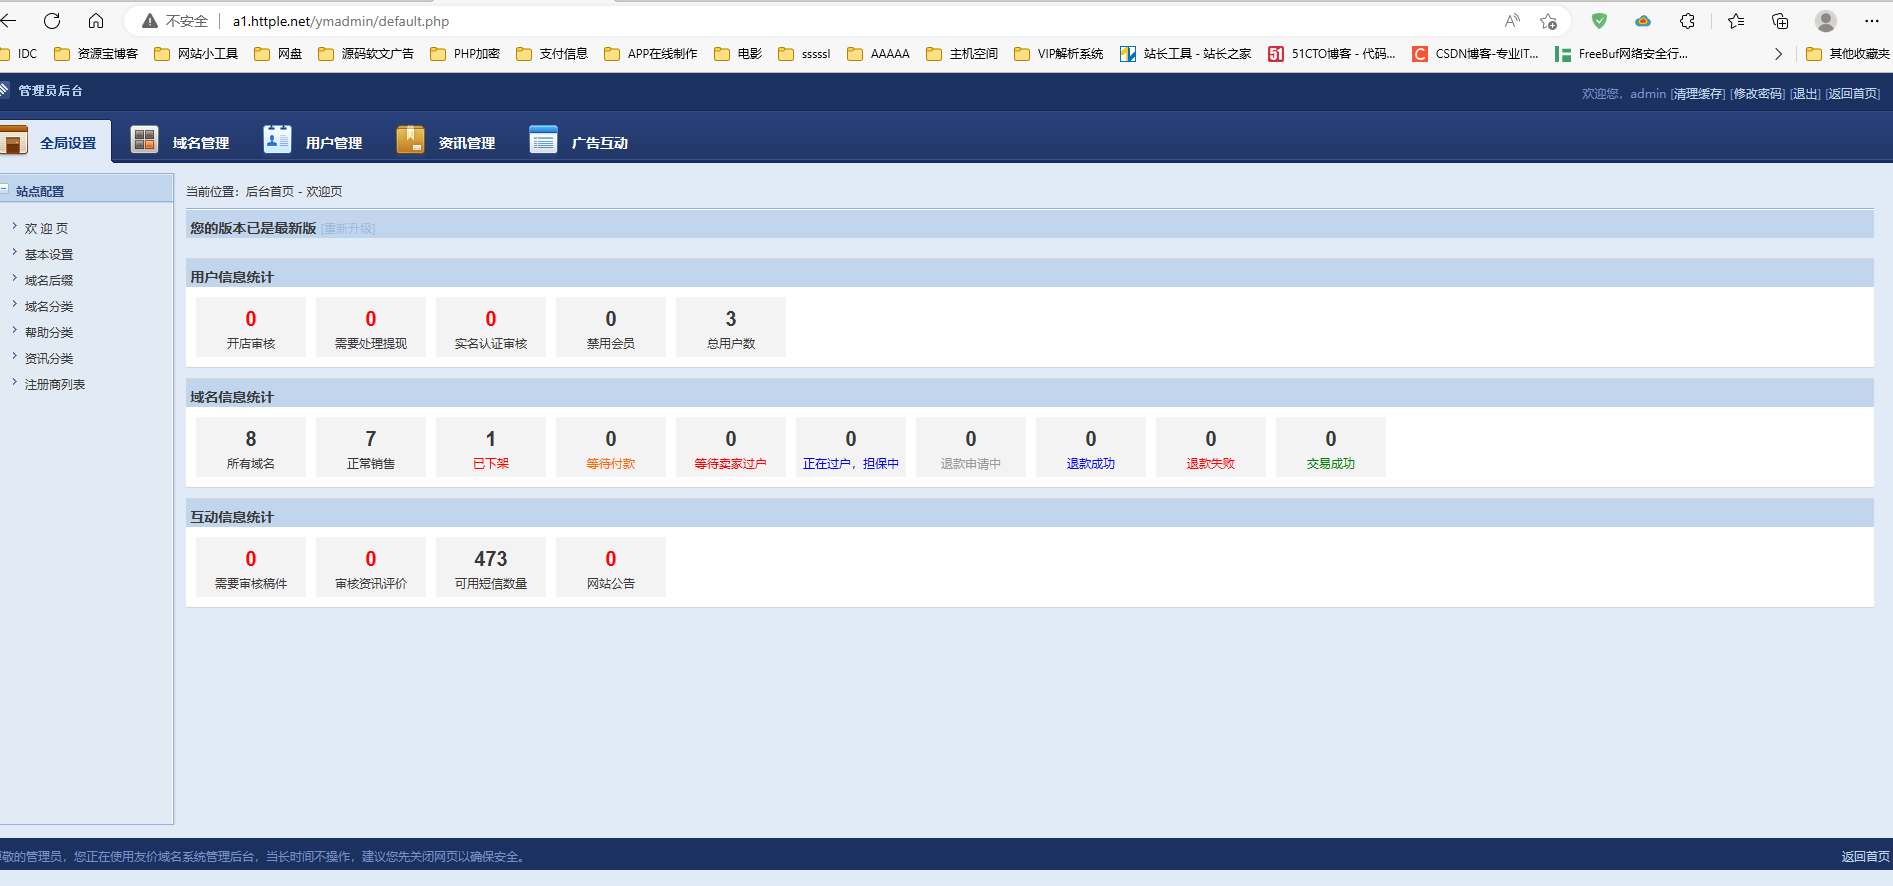Open the 51CTO博客 bookmark
This screenshot has height=886, width=1893.
coord(1332,54)
